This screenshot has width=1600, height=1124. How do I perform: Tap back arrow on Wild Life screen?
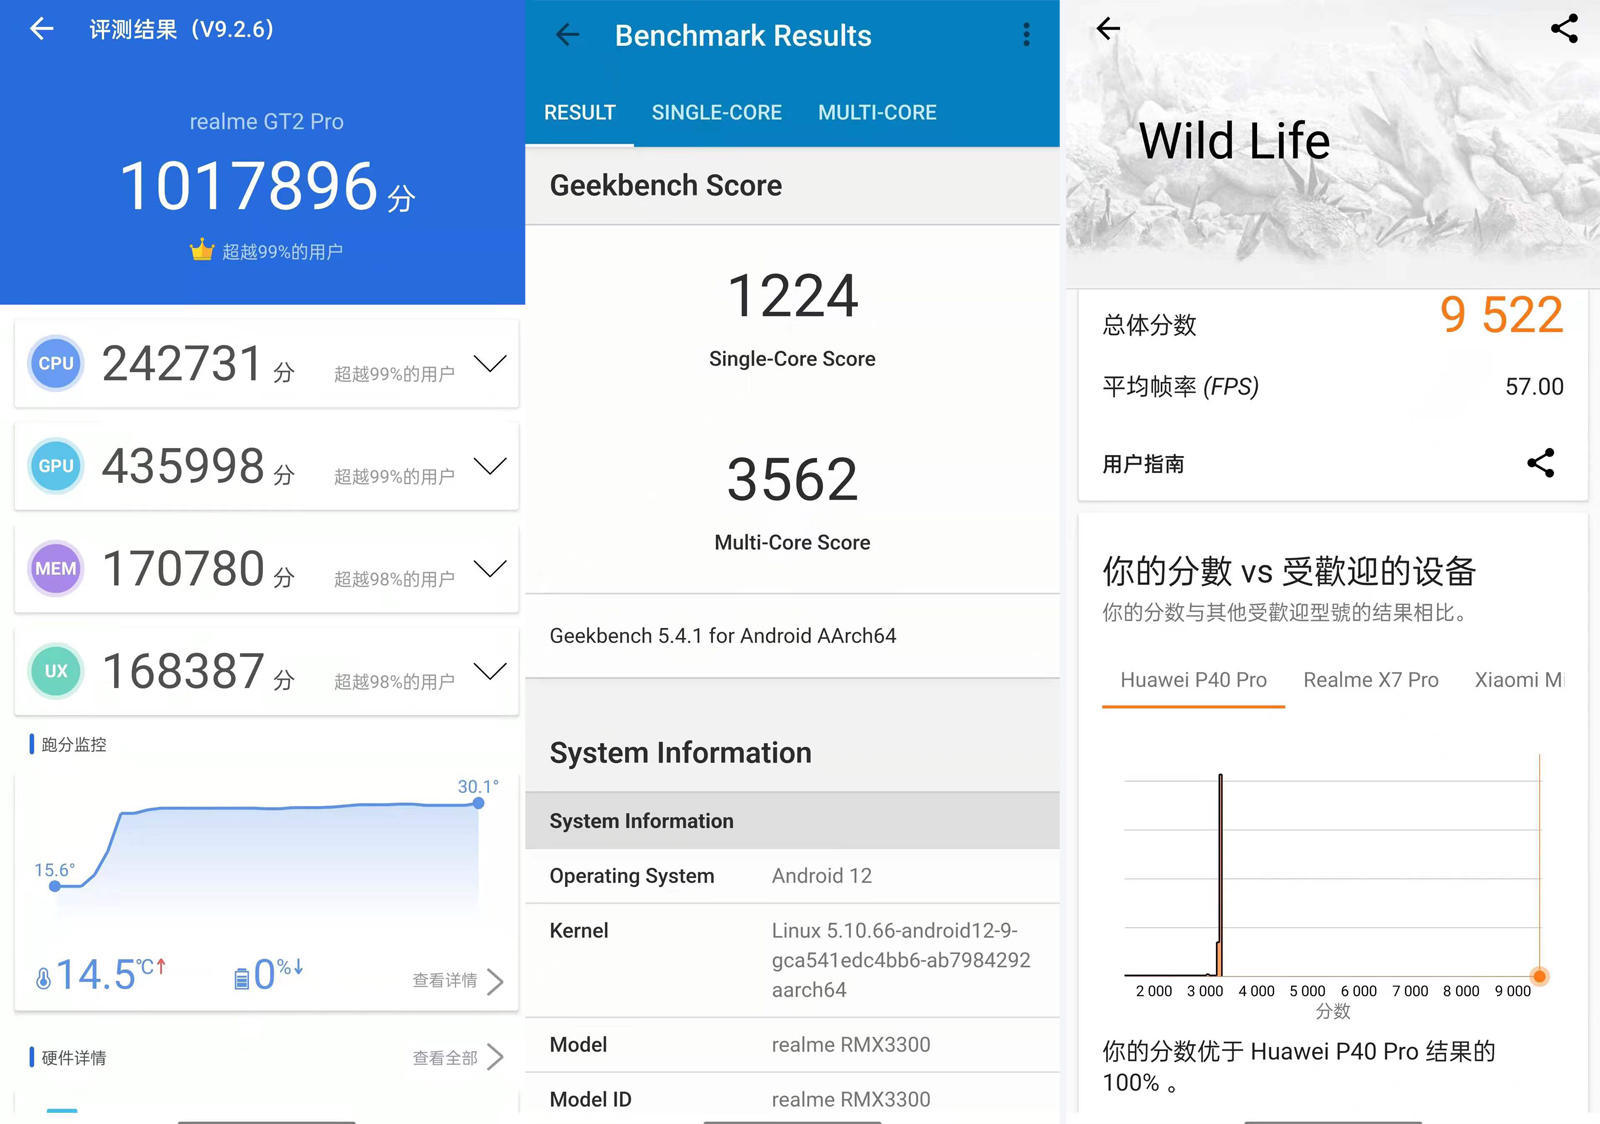1108,29
